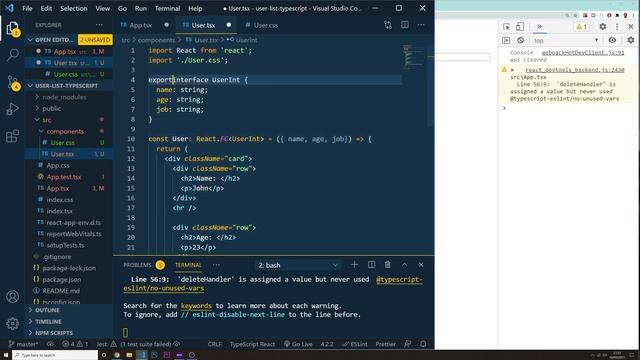Open the Selection menu
Viewport: 640px width, 360px height.
tap(74, 8)
